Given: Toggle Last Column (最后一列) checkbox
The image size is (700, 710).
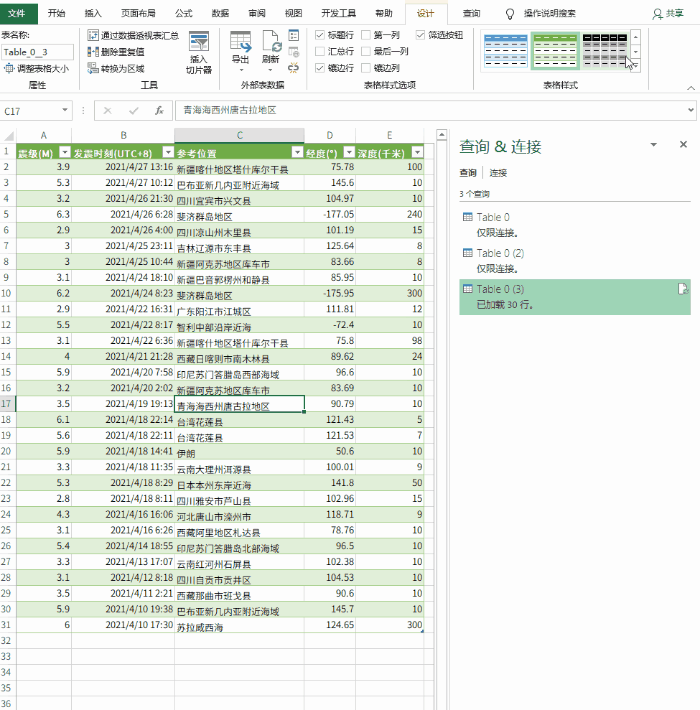Looking at the screenshot, I should click(366, 51).
